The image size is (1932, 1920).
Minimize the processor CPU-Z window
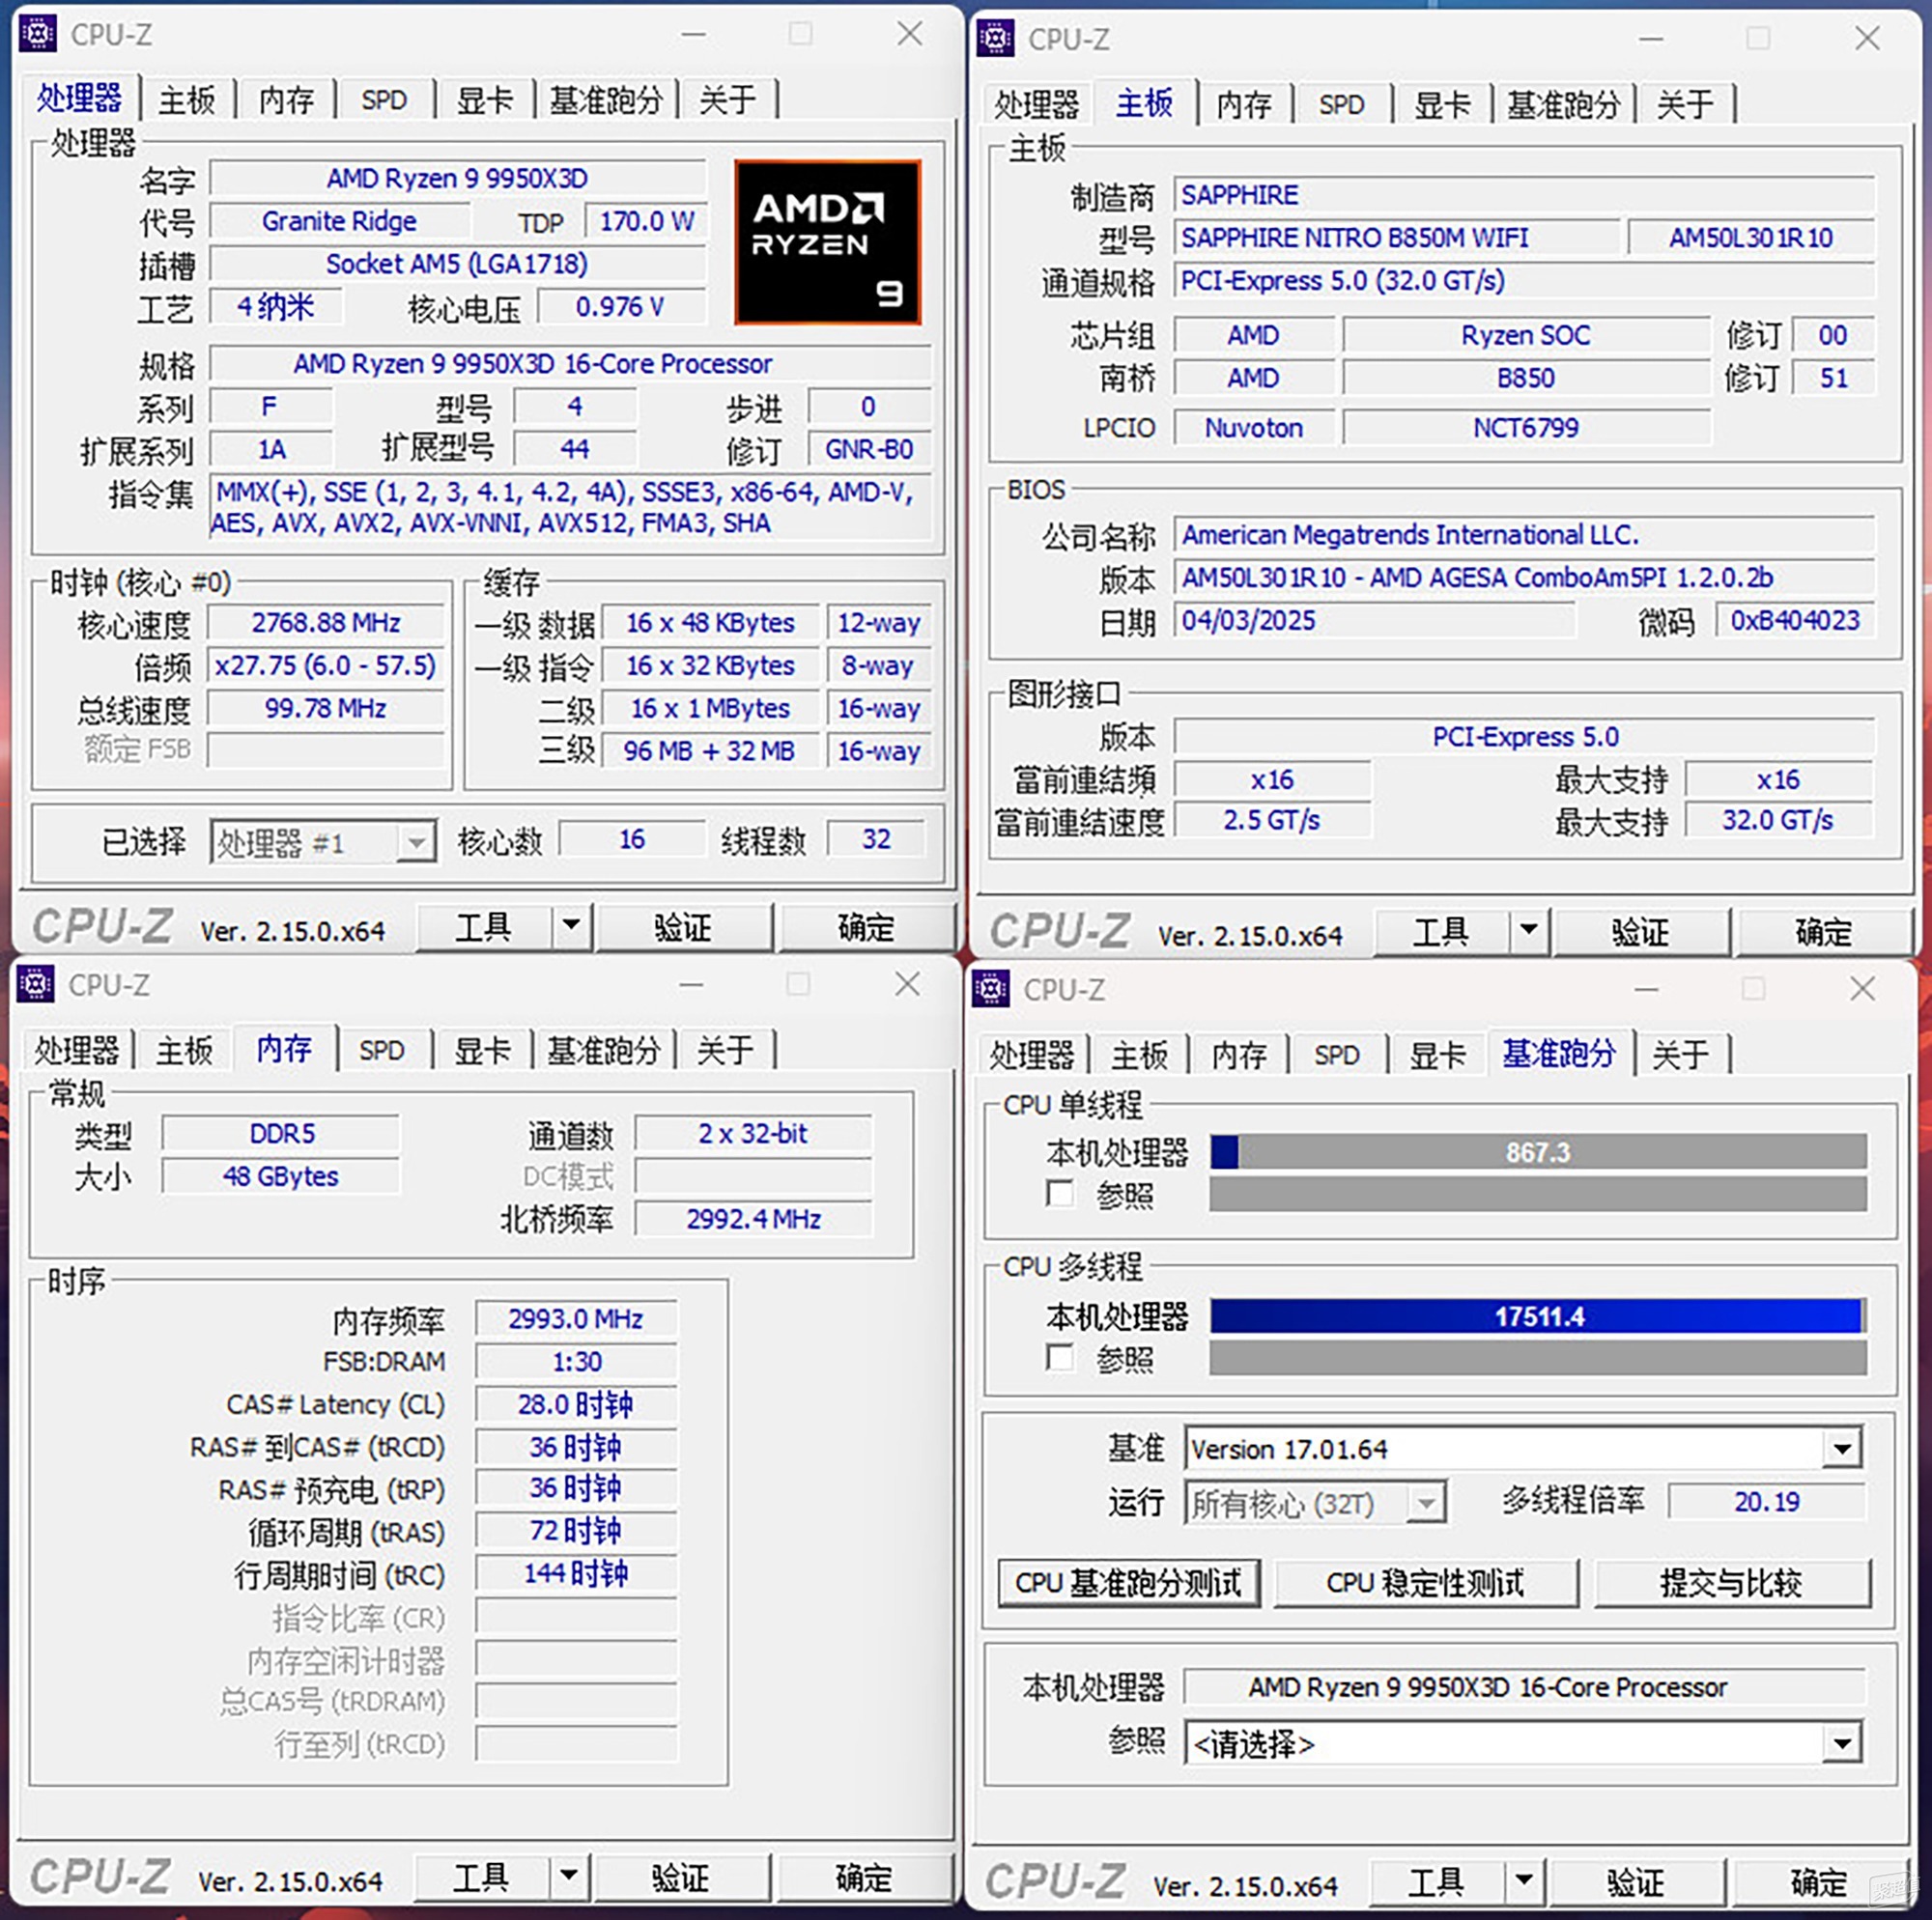[693, 34]
